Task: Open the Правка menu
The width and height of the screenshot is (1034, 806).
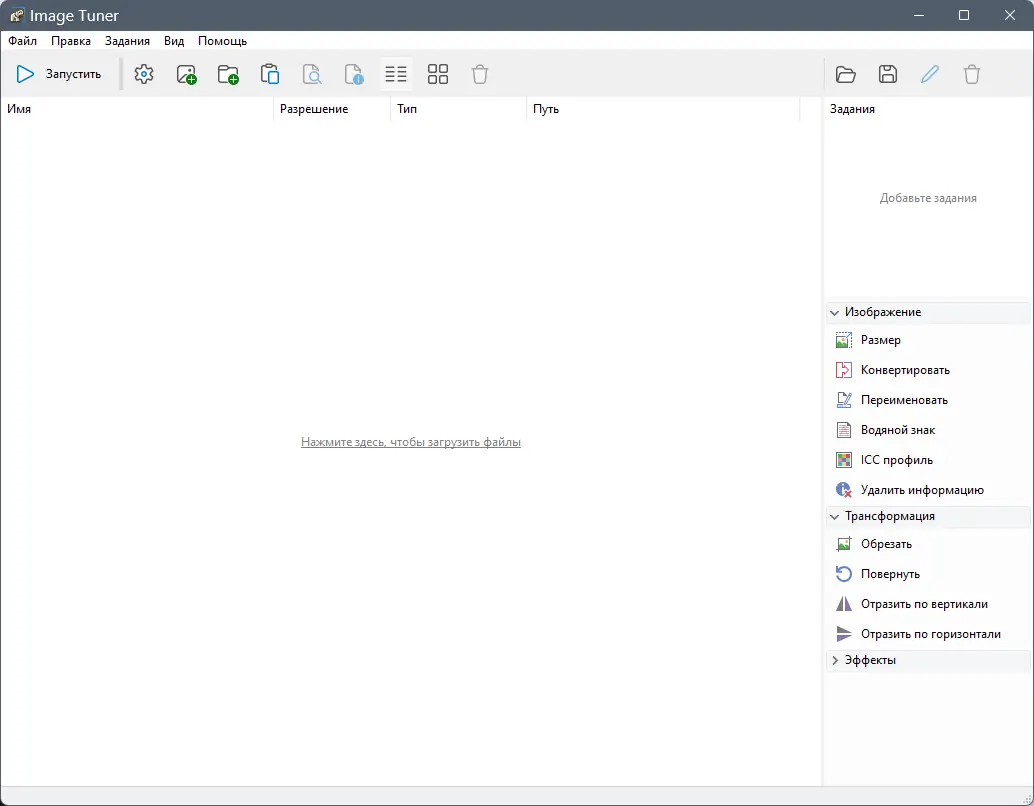Action: [71, 41]
